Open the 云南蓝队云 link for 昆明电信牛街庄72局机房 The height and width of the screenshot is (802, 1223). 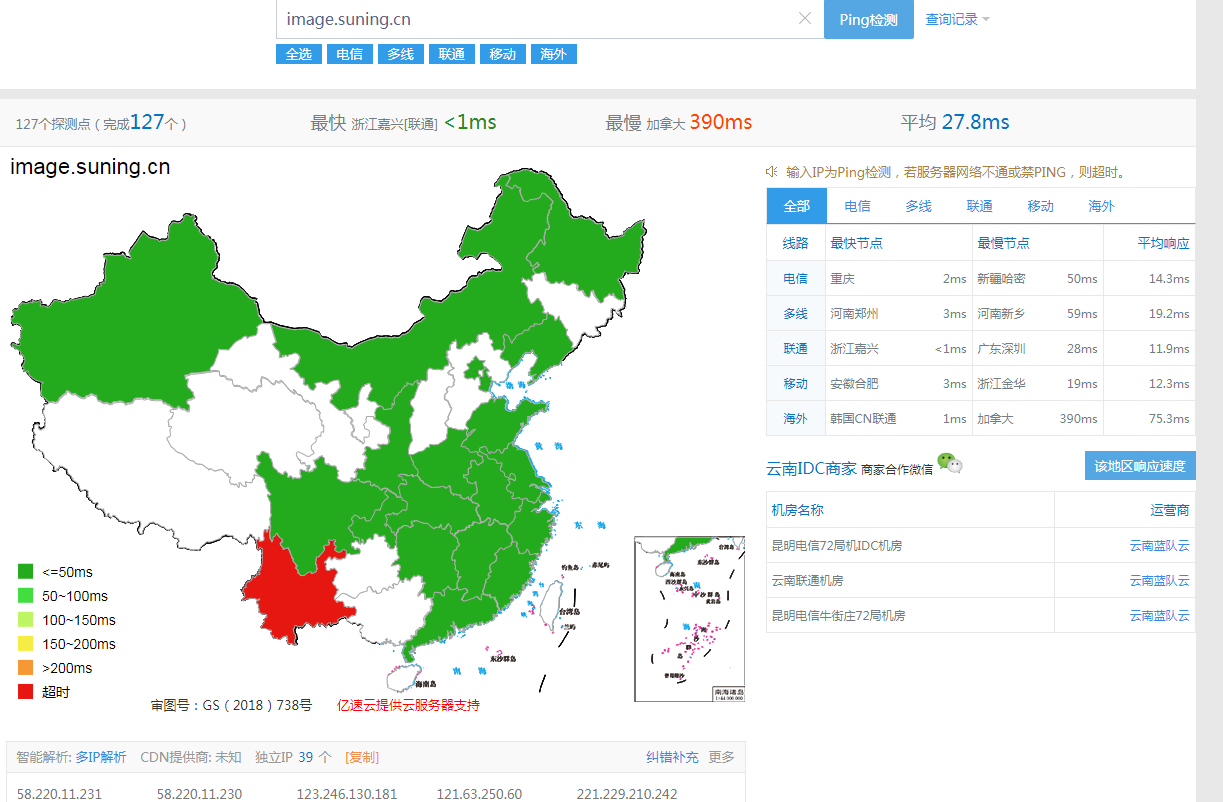tap(1160, 615)
